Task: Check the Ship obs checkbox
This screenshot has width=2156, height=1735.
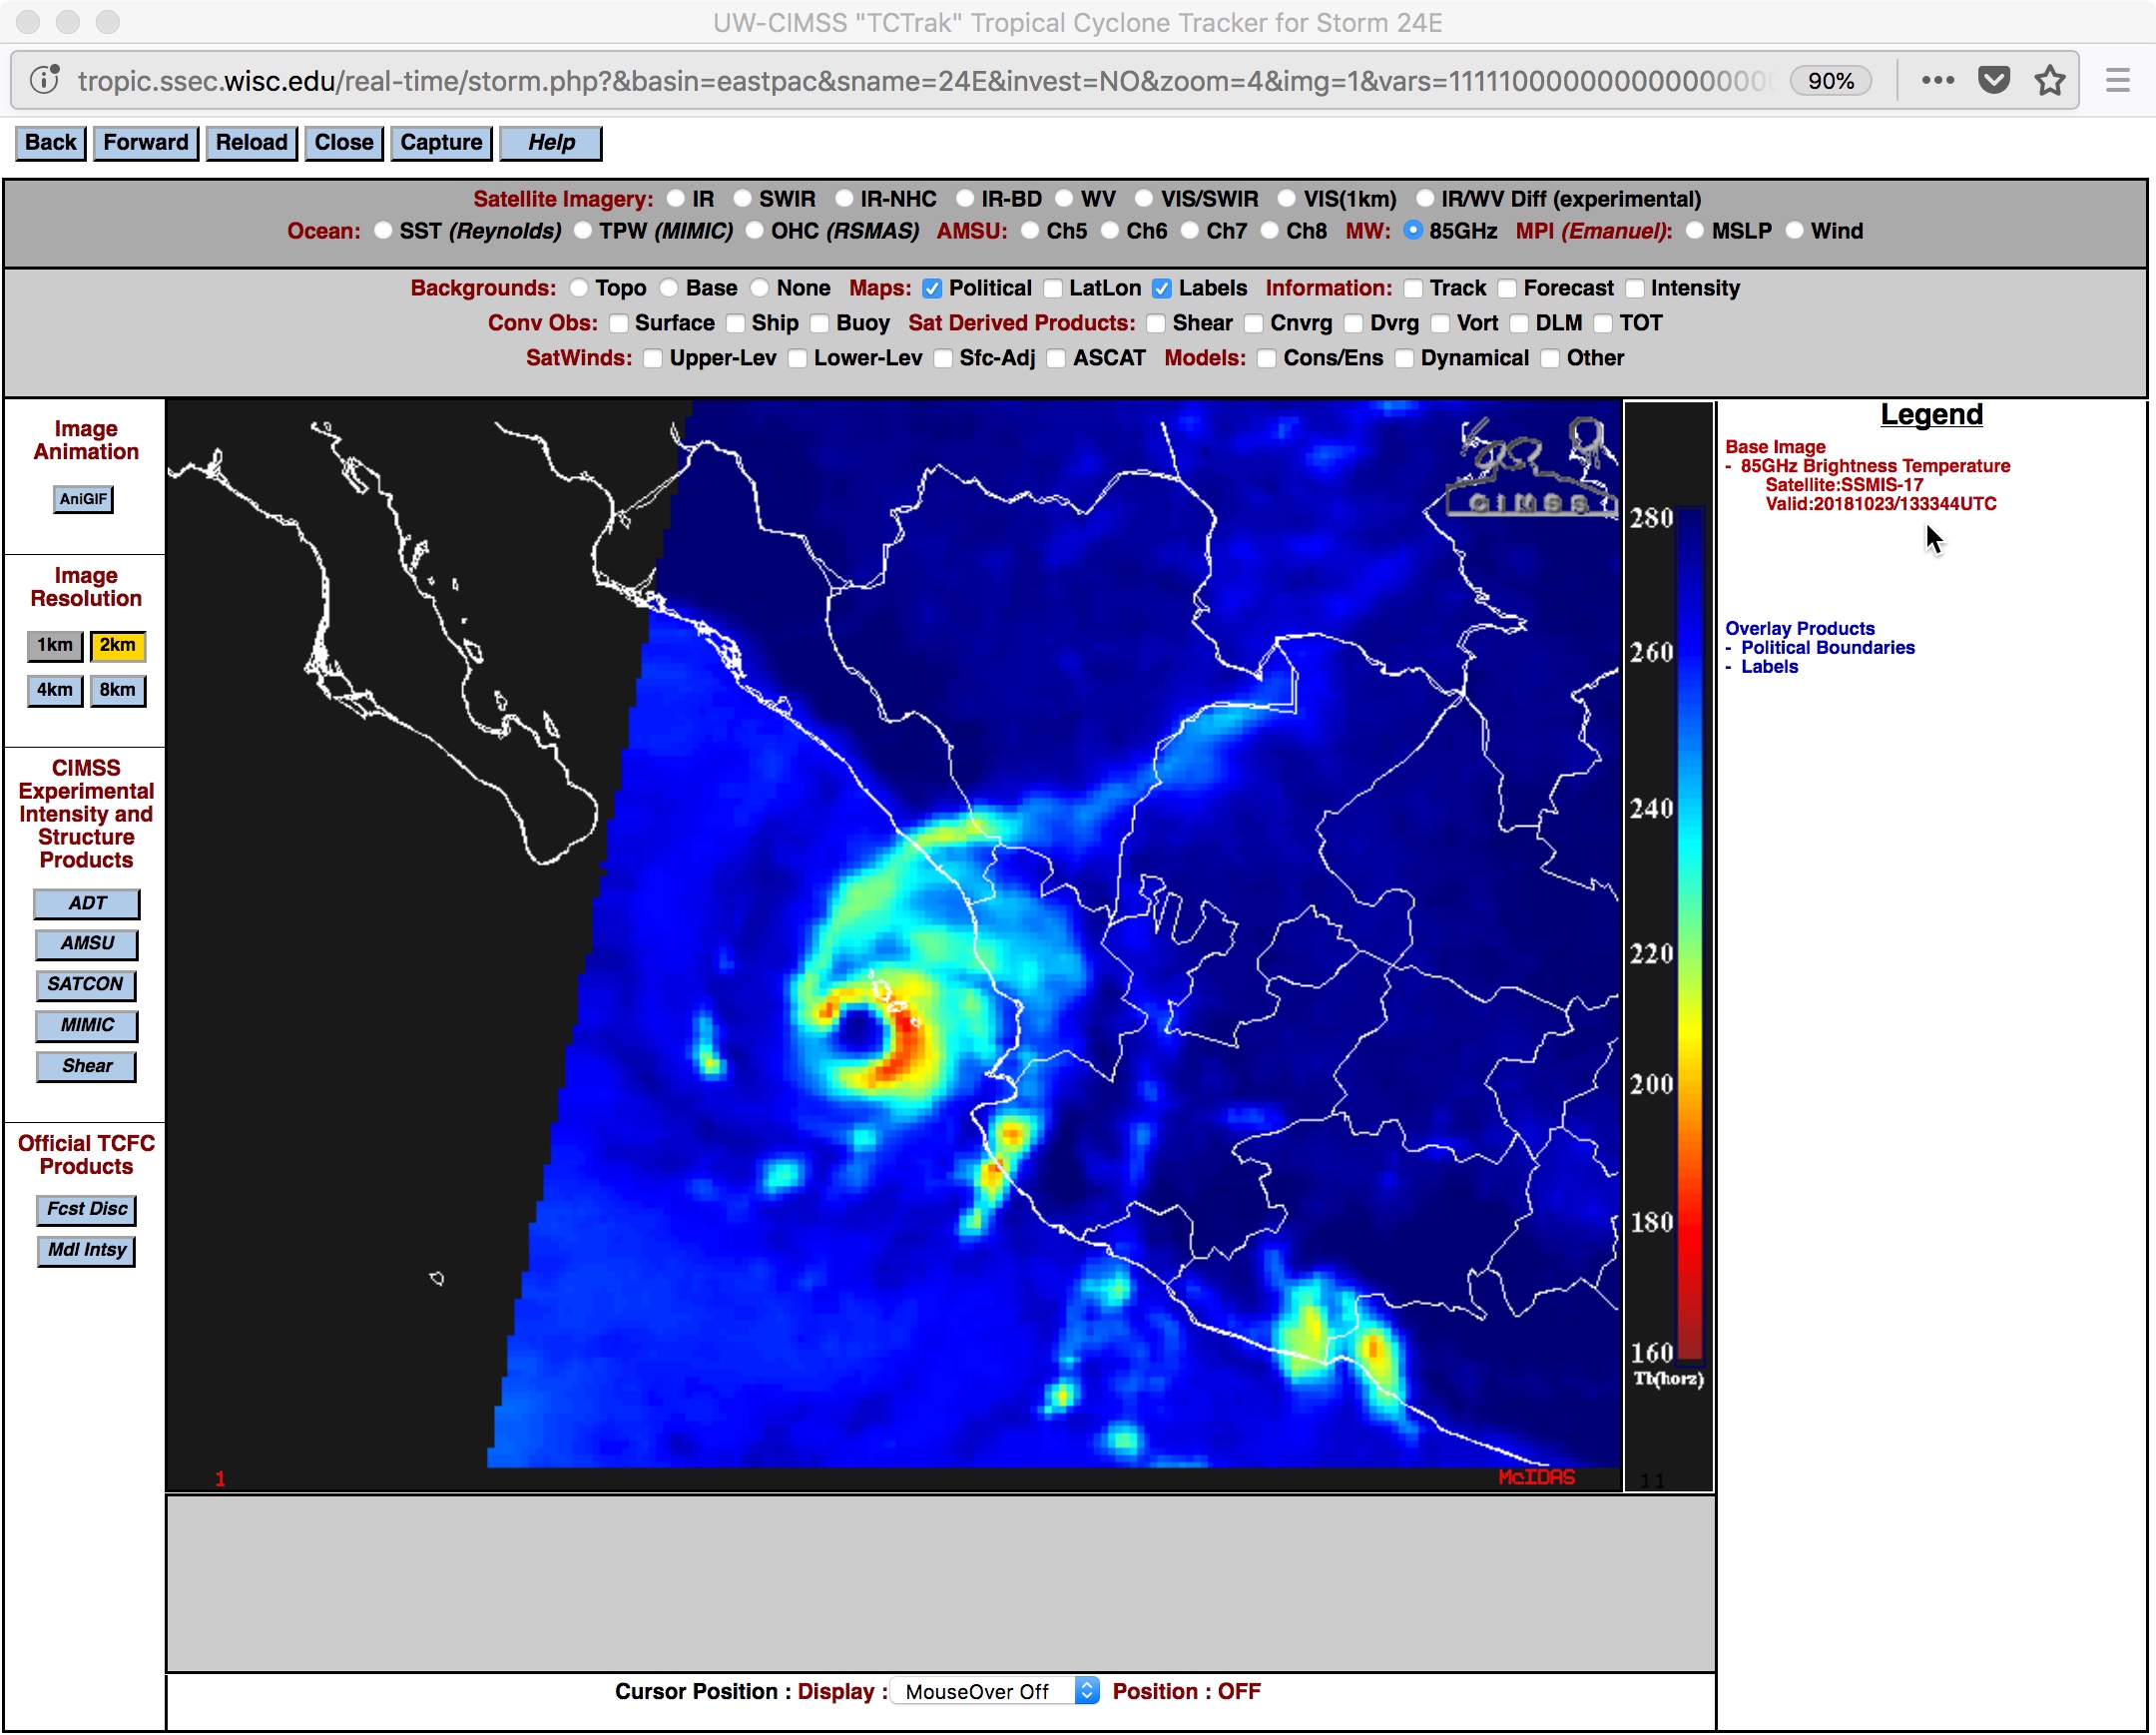Action: point(735,324)
